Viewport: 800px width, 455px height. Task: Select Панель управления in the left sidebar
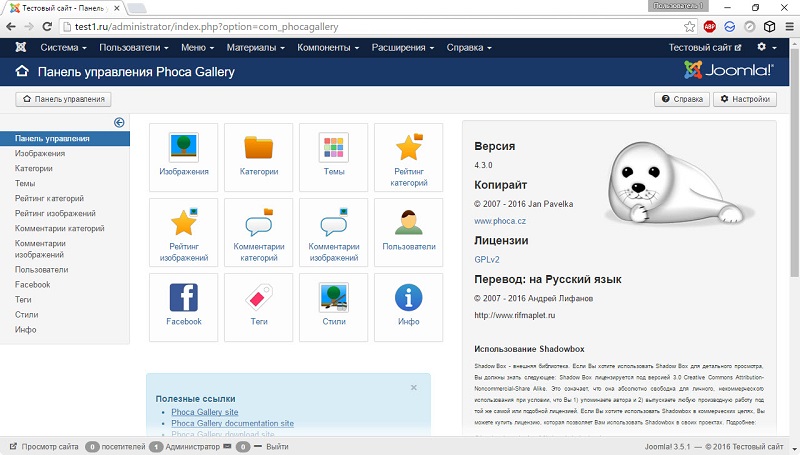coord(65,138)
